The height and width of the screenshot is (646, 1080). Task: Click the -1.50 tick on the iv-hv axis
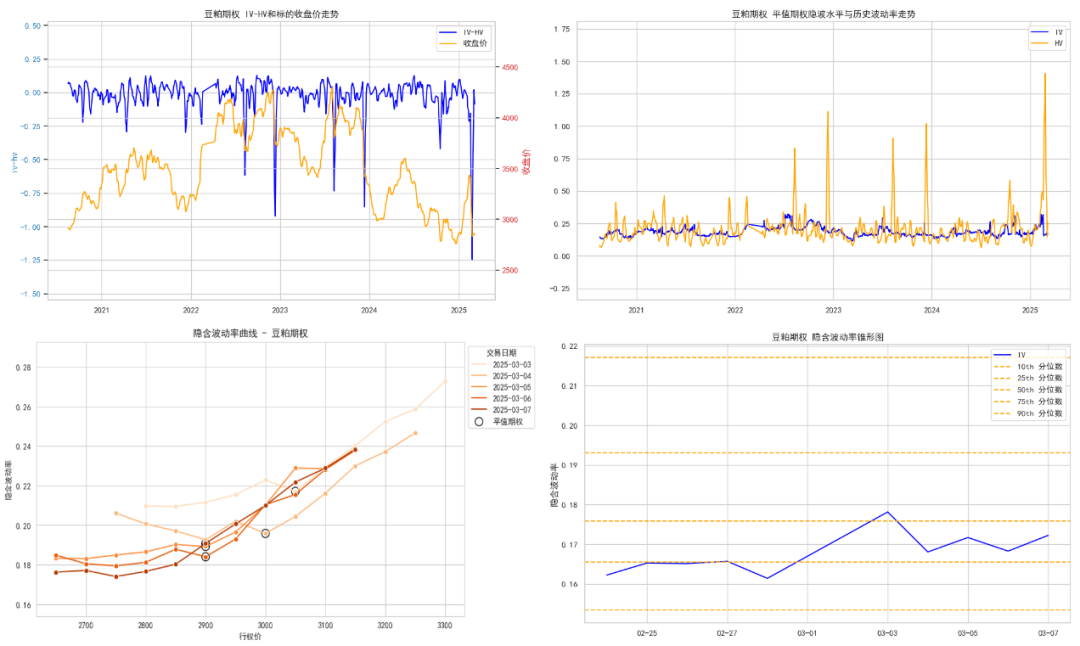(x=30, y=294)
